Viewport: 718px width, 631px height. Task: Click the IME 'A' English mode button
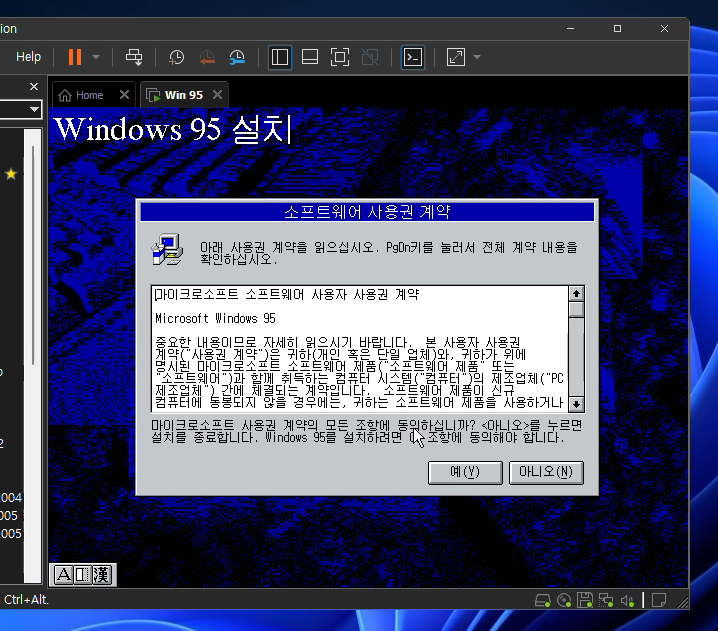tap(64, 575)
